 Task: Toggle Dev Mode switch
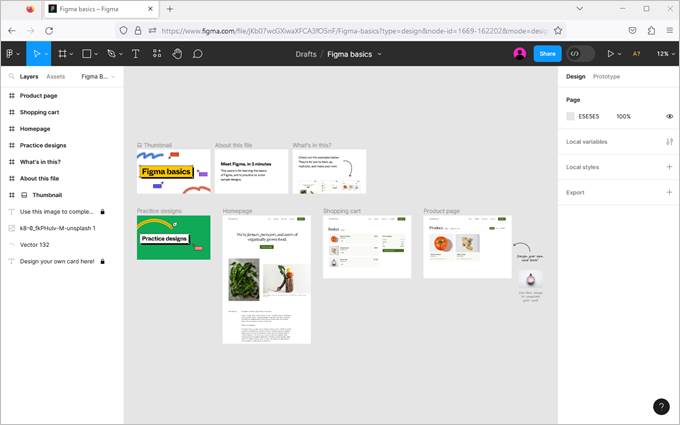pyautogui.click(x=580, y=54)
